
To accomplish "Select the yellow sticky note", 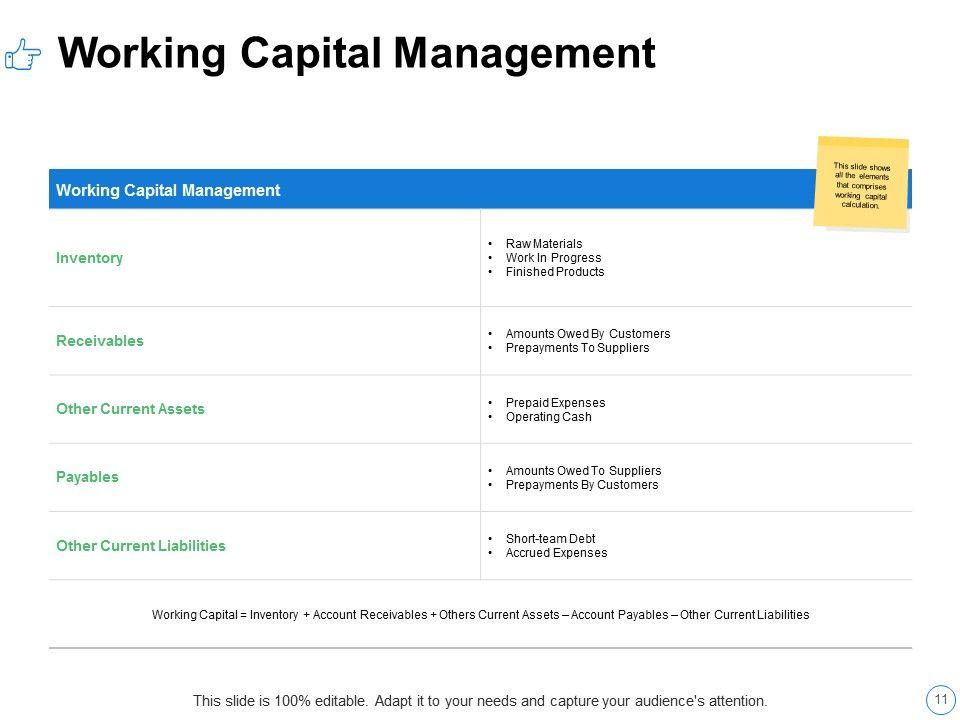I will pyautogui.click(x=861, y=183).
